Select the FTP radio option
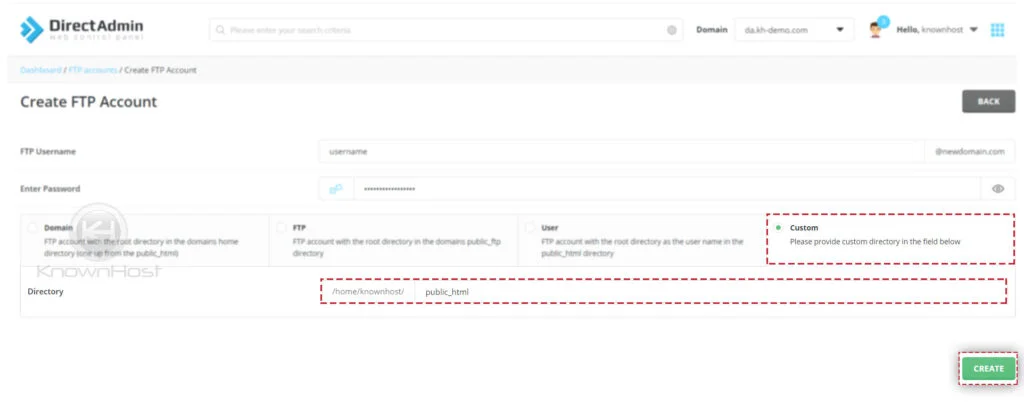Image resolution: width=1024 pixels, height=404 pixels. [x=282, y=228]
